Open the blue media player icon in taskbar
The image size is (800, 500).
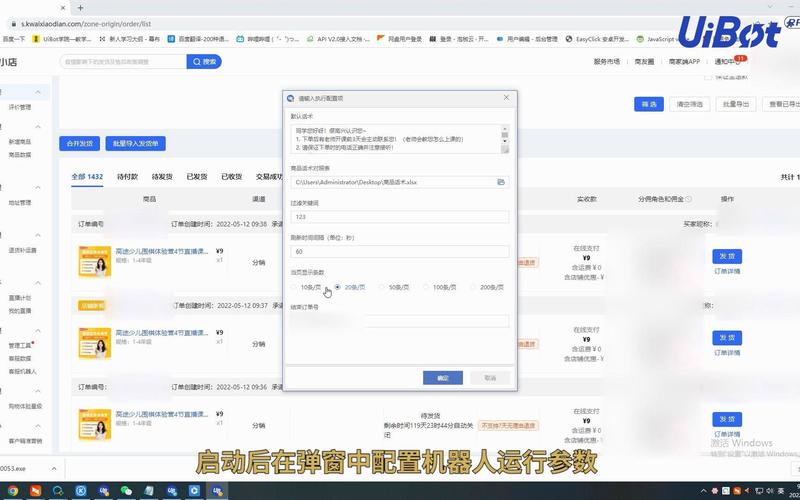(x=194, y=491)
